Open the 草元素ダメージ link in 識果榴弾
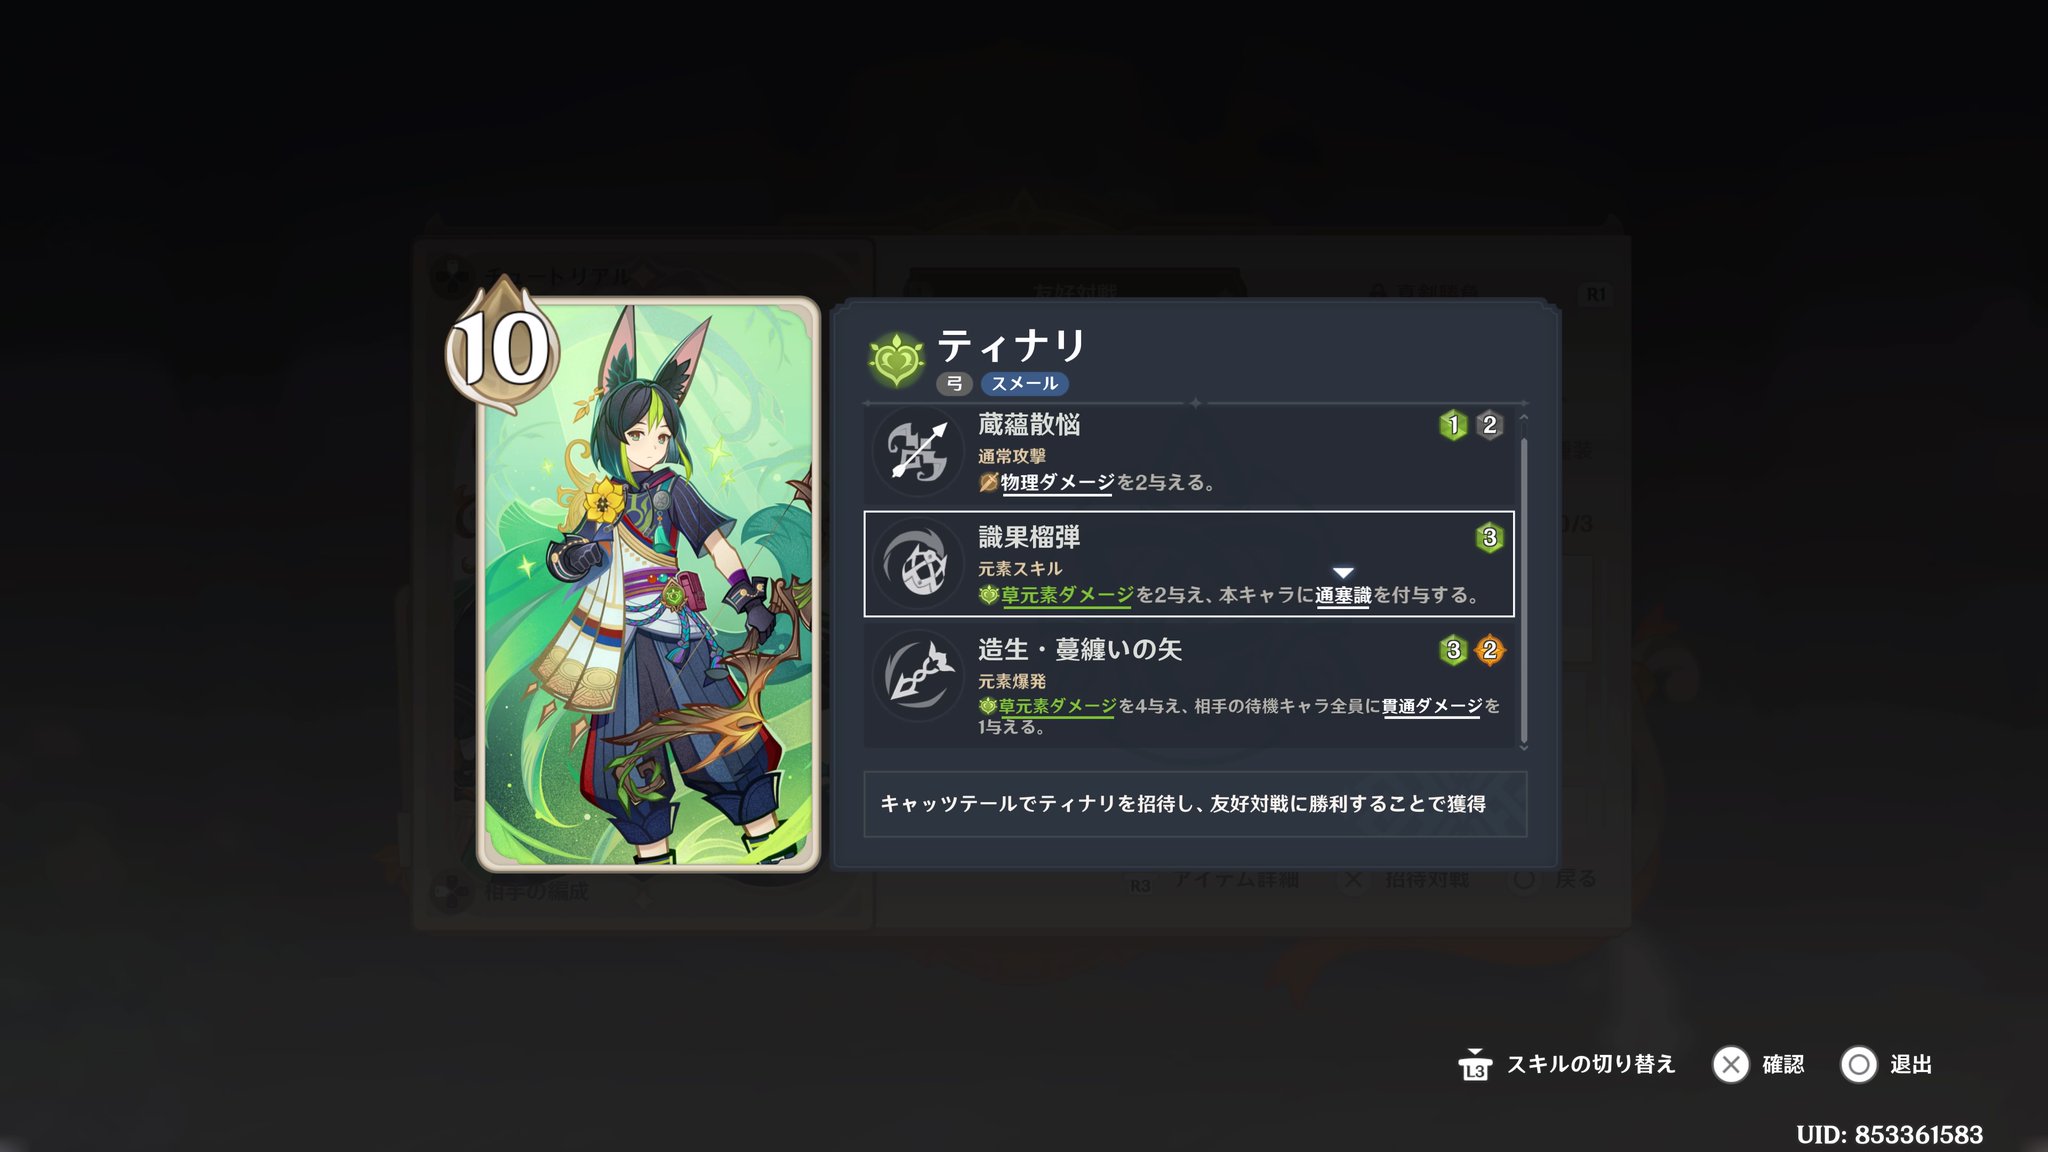The image size is (2048, 1152). [x=1067, y=596]
